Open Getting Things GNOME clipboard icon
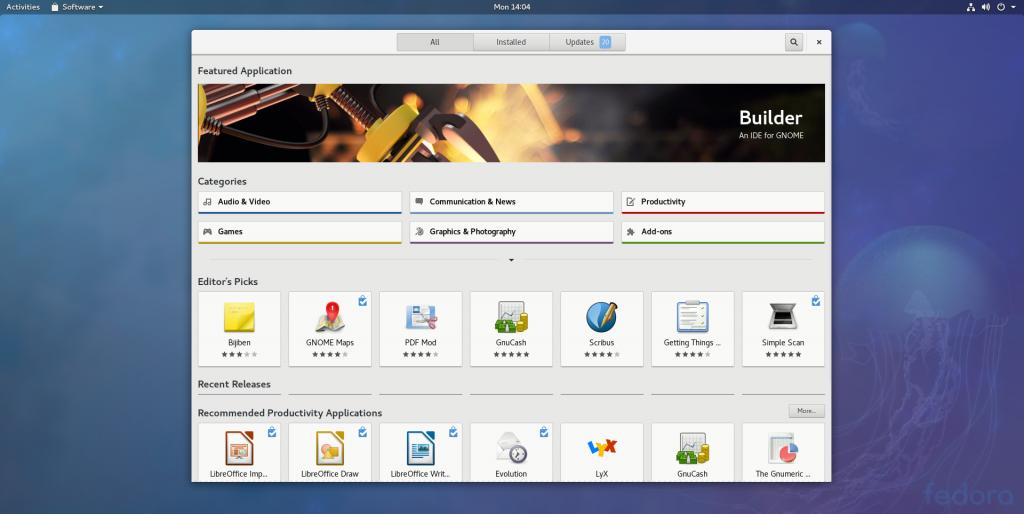This screenshot has height=514, width=1024. [692, 317]
